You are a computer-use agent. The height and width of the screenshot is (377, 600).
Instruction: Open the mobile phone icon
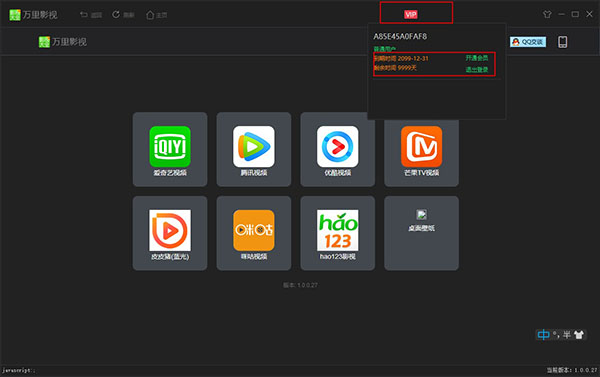coord(562,42)
